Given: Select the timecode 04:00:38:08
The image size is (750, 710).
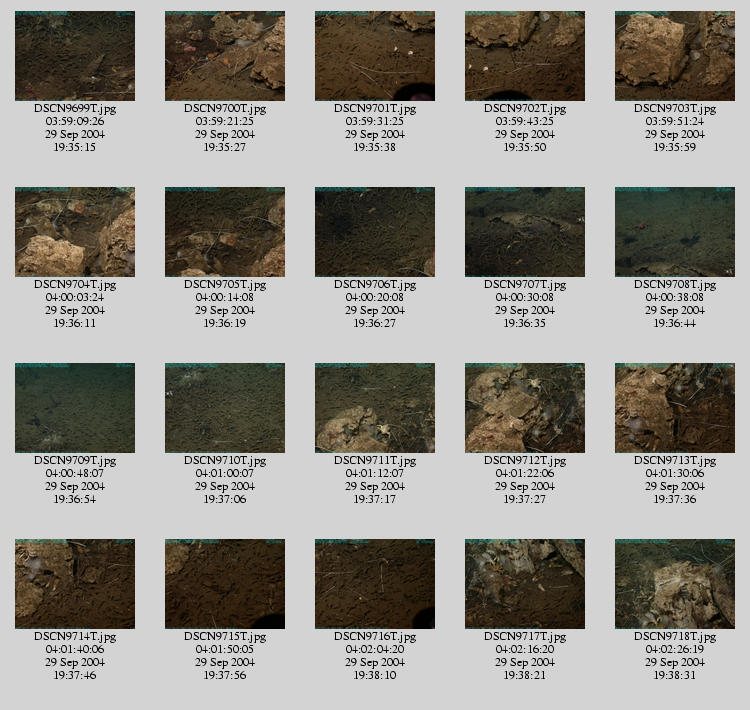Looking at the screenshot, I should 675,297.
